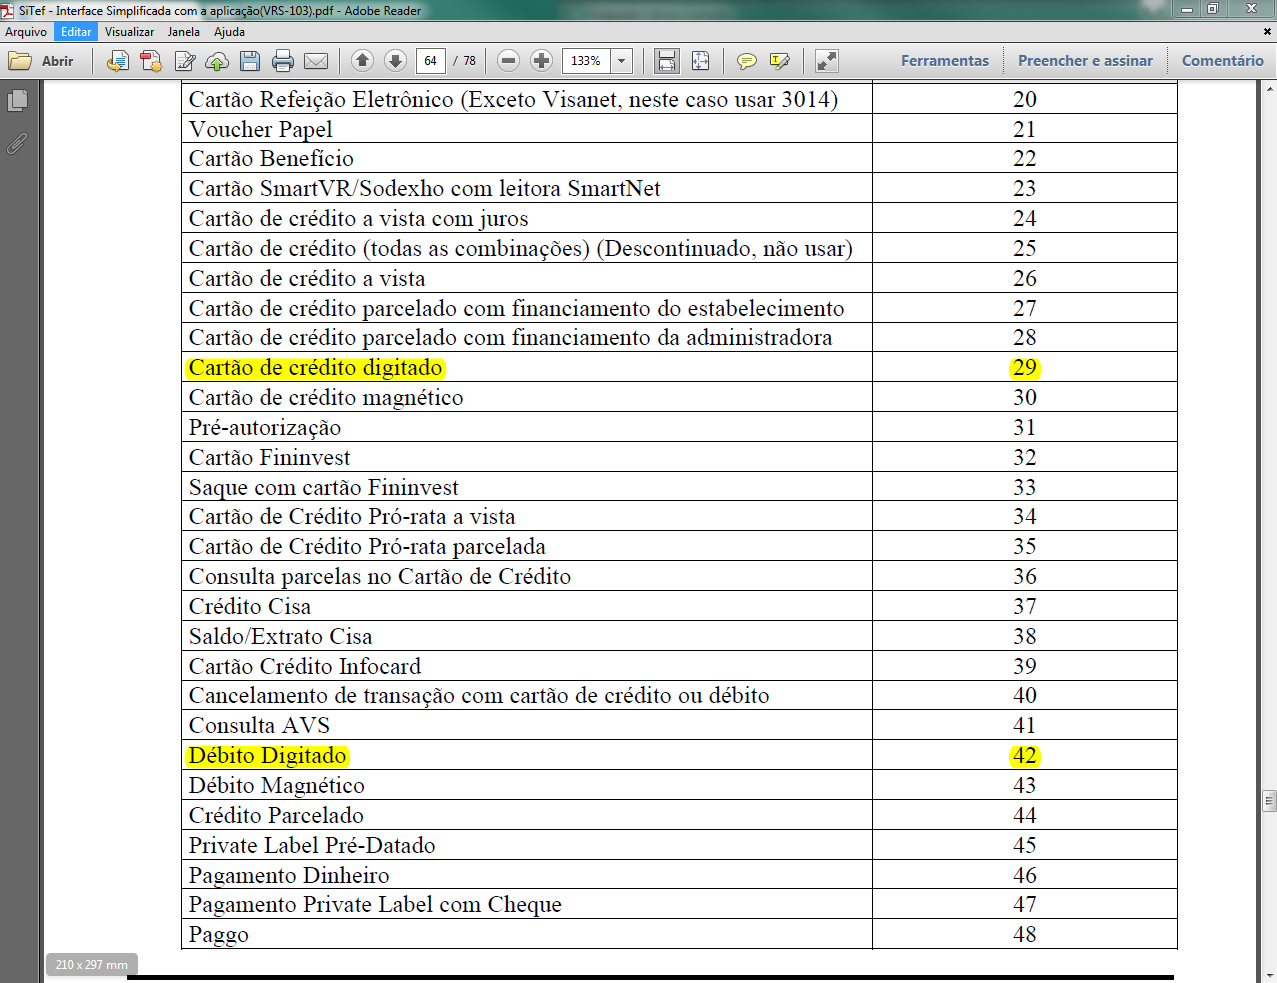Image resolution: width=1277 pixels, height=983 pixels.
Task: Open the Visualizar menu
Action: click(x=129, y=32)
